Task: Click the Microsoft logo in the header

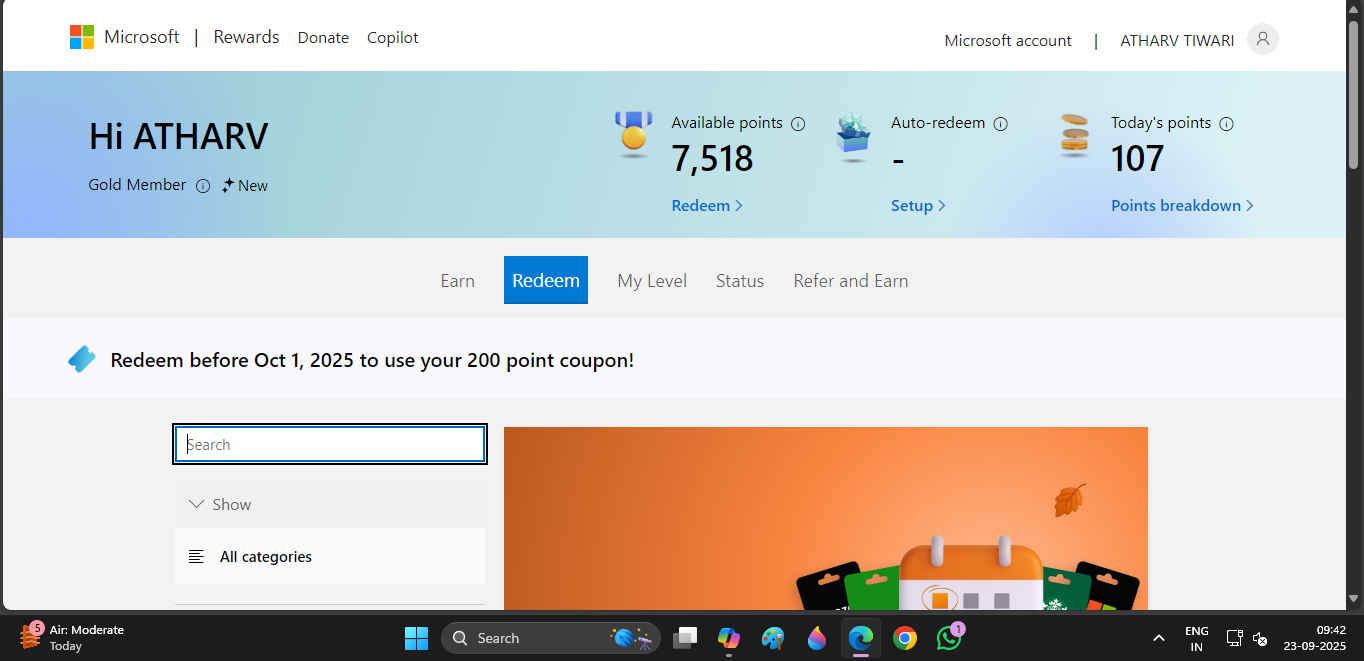Action: (124, 37)
